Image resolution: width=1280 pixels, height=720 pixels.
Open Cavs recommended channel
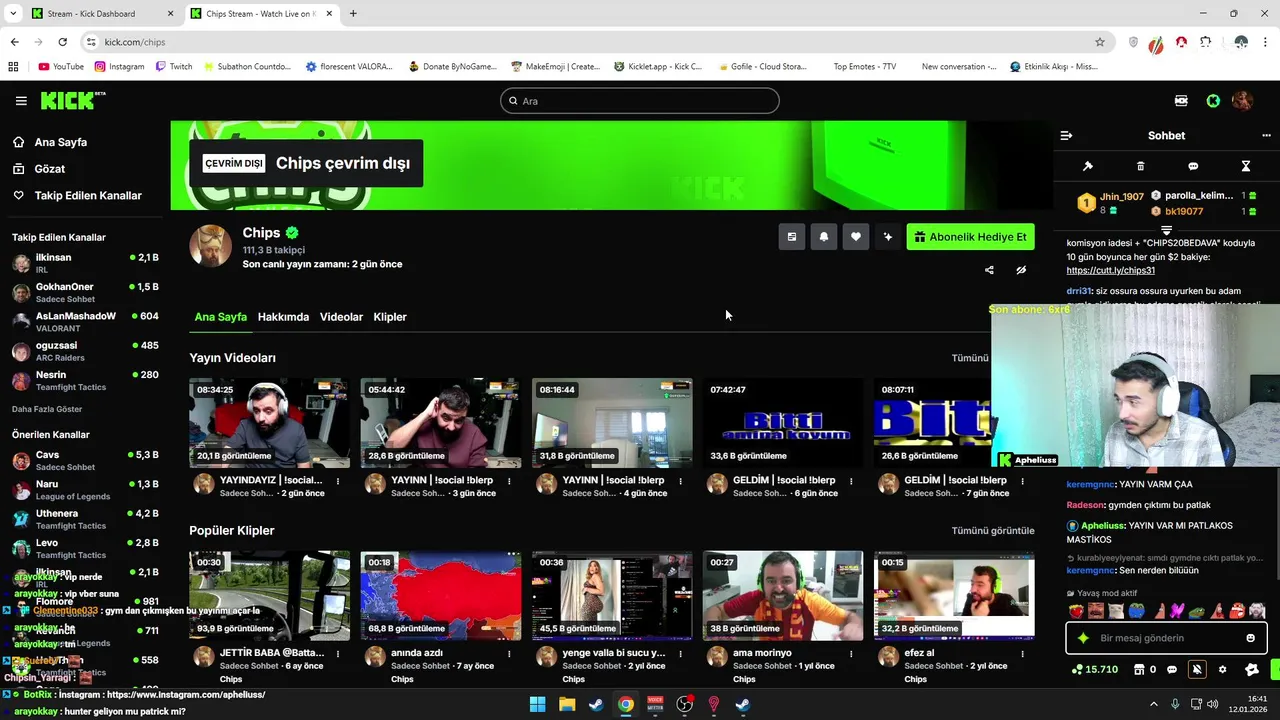tap(85, 460)
